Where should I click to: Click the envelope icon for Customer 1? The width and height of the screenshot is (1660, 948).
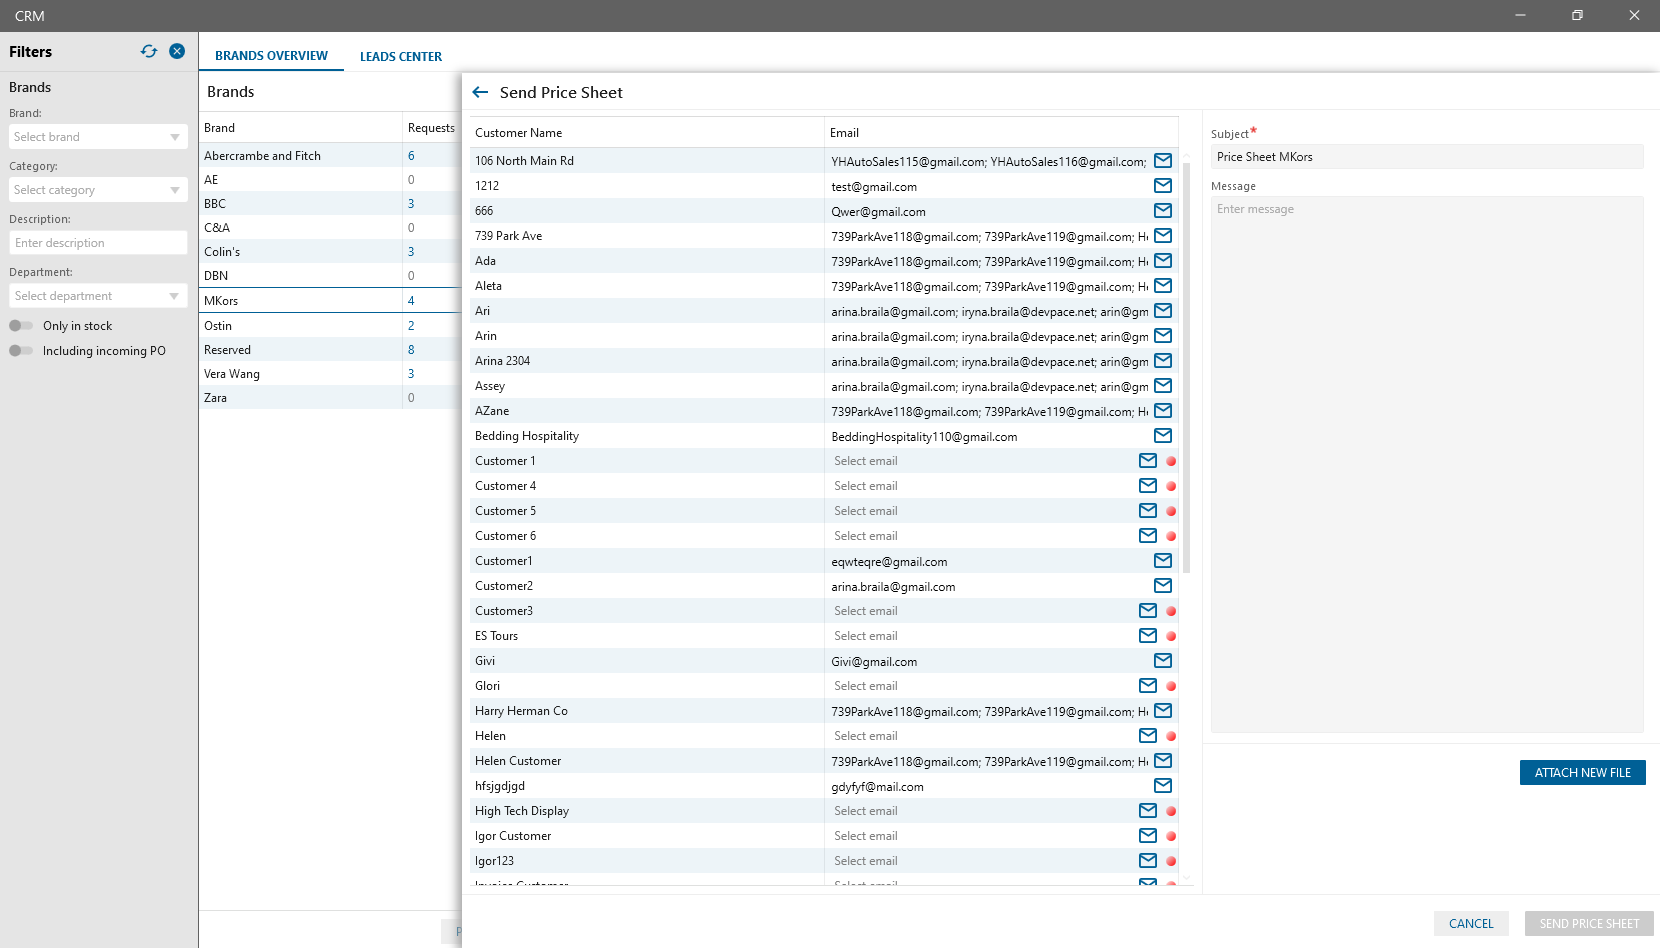[x=1148, y=461]
